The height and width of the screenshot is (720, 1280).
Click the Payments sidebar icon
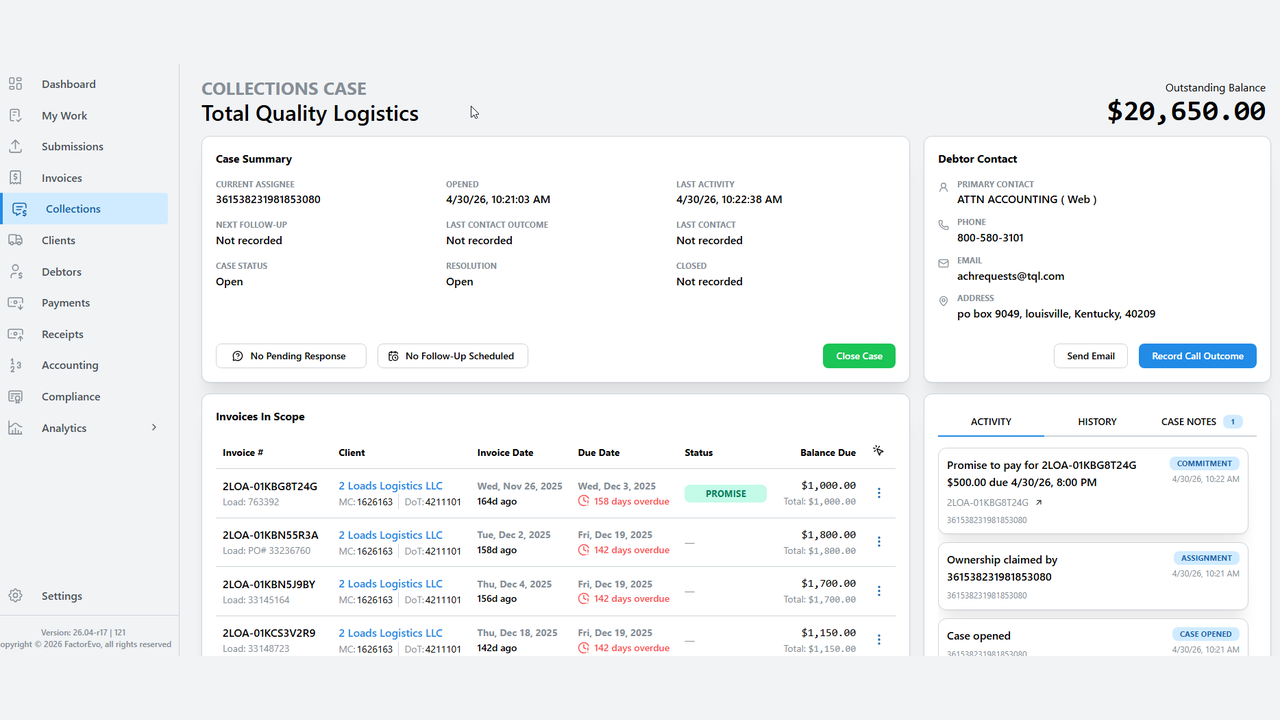click(x=15, y=302)
